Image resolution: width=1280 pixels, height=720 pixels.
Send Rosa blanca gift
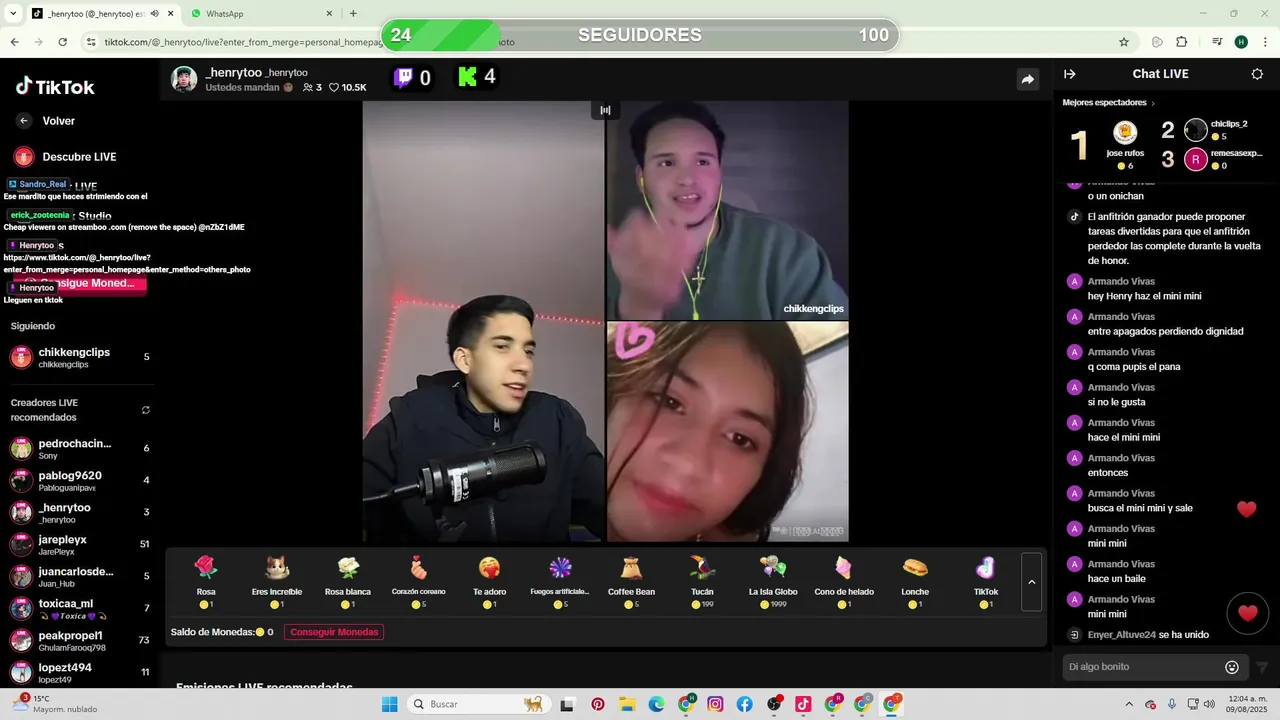point(348,581)
